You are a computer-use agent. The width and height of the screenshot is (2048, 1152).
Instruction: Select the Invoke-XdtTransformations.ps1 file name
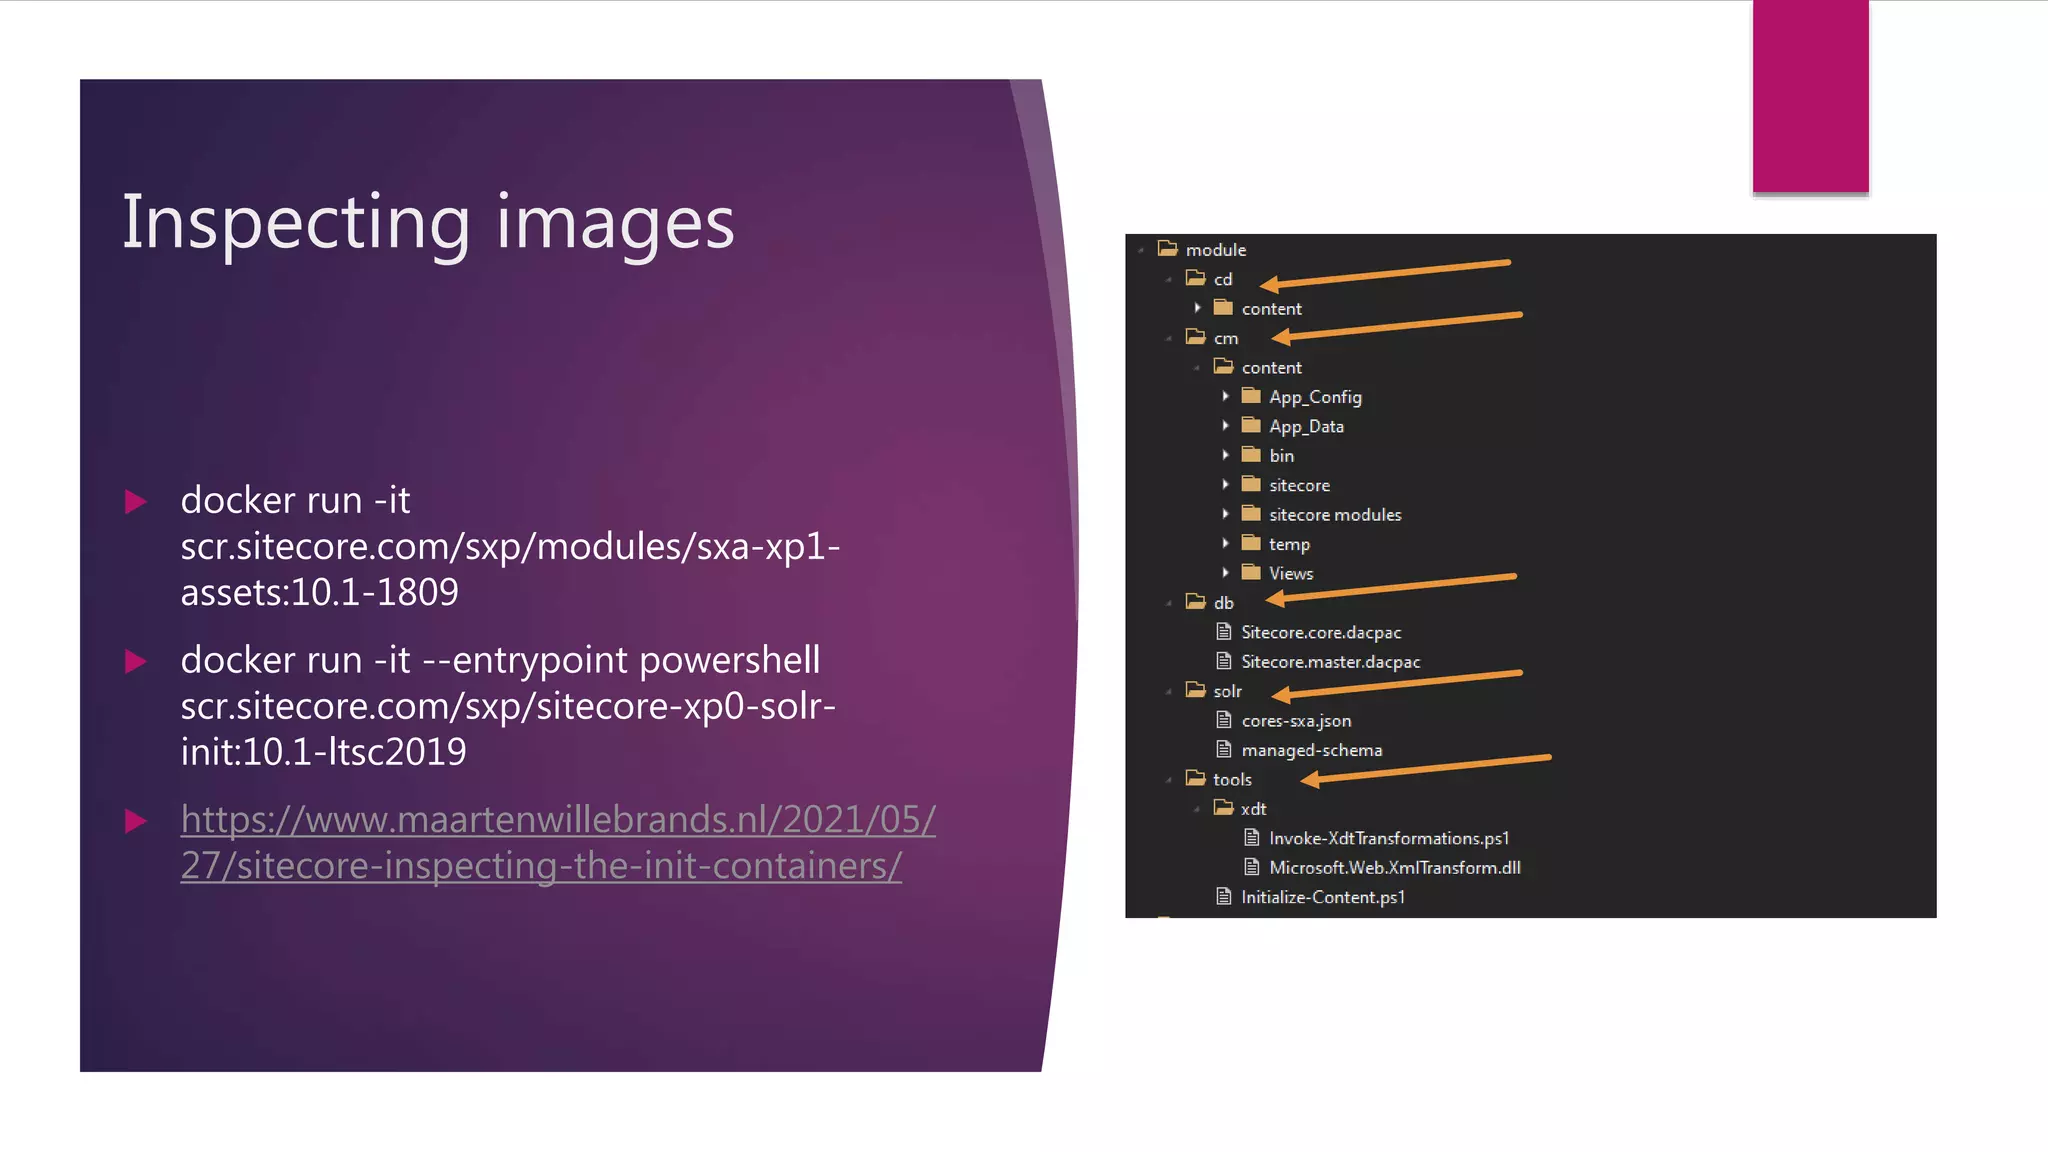pyautogui.click(x=1389, y=838)
